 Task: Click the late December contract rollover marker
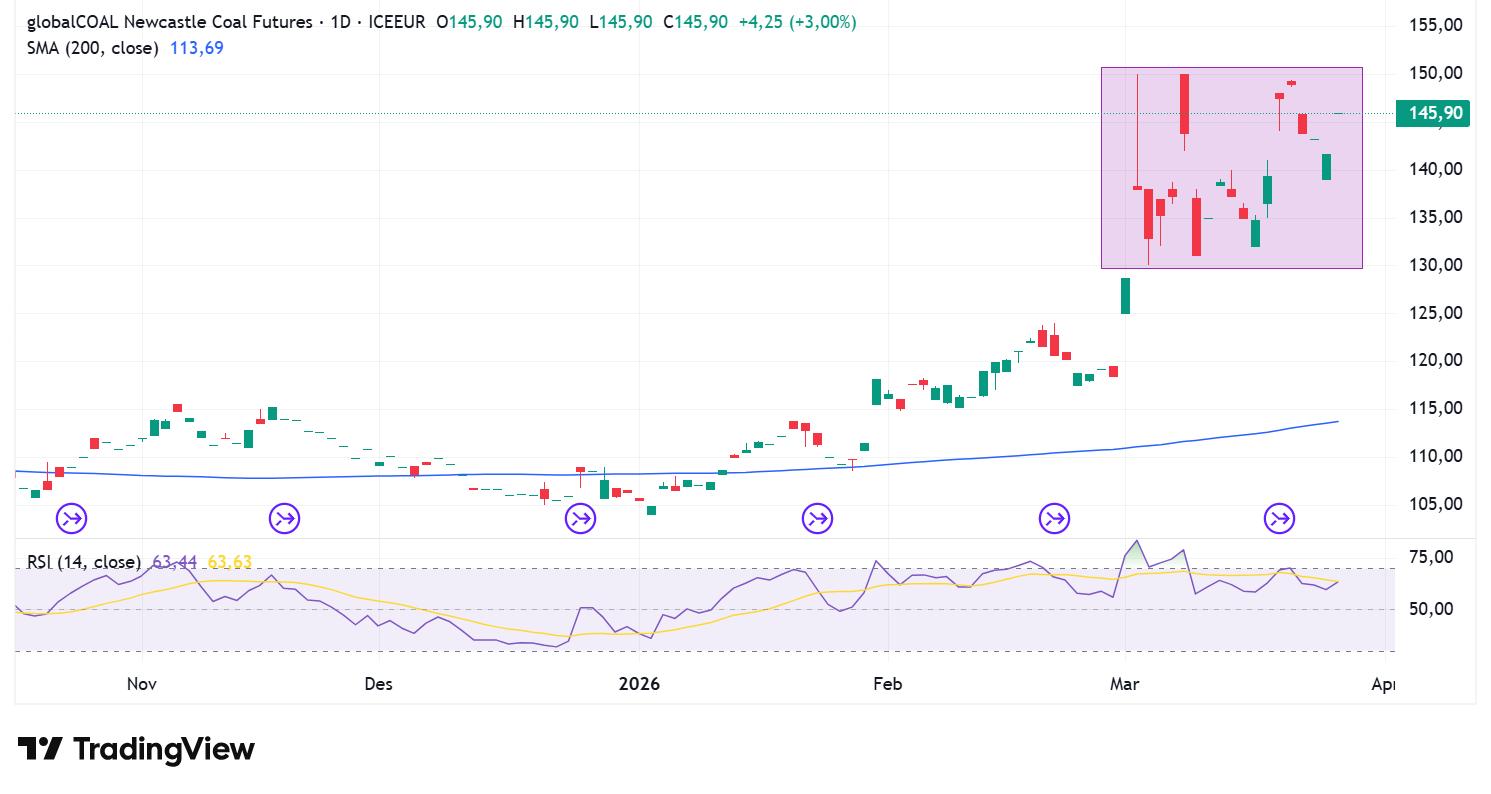pos(580,518)
